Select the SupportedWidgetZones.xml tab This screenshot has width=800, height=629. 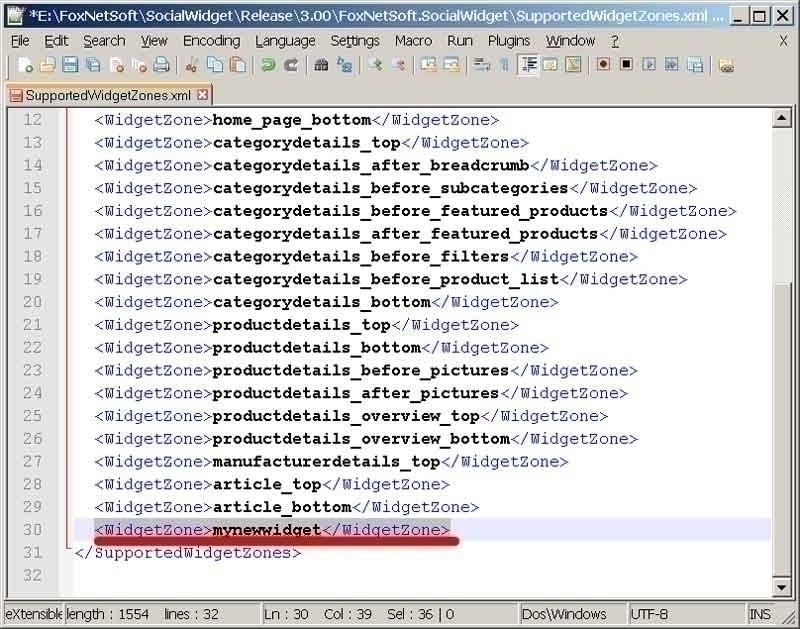click(108, 95)
